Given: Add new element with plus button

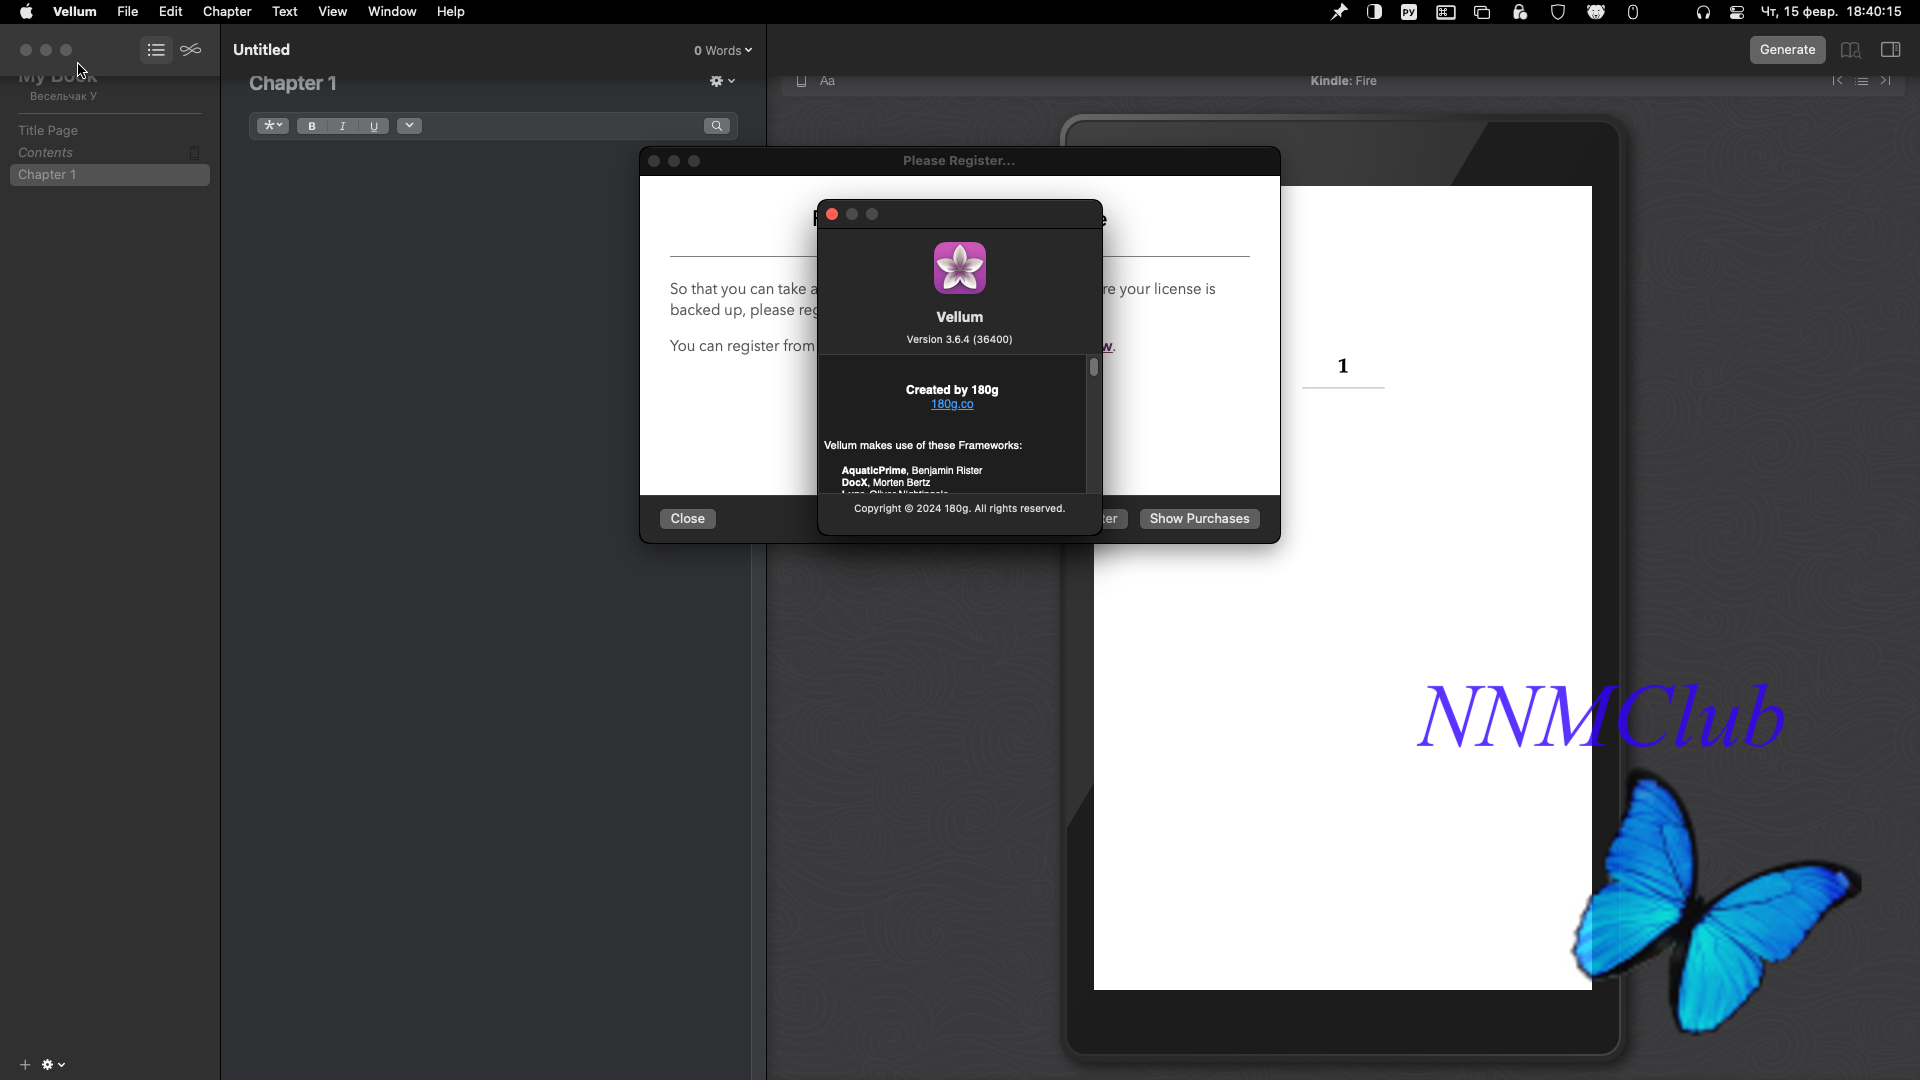Looking at the screenshot, I should pos(25,1065).
